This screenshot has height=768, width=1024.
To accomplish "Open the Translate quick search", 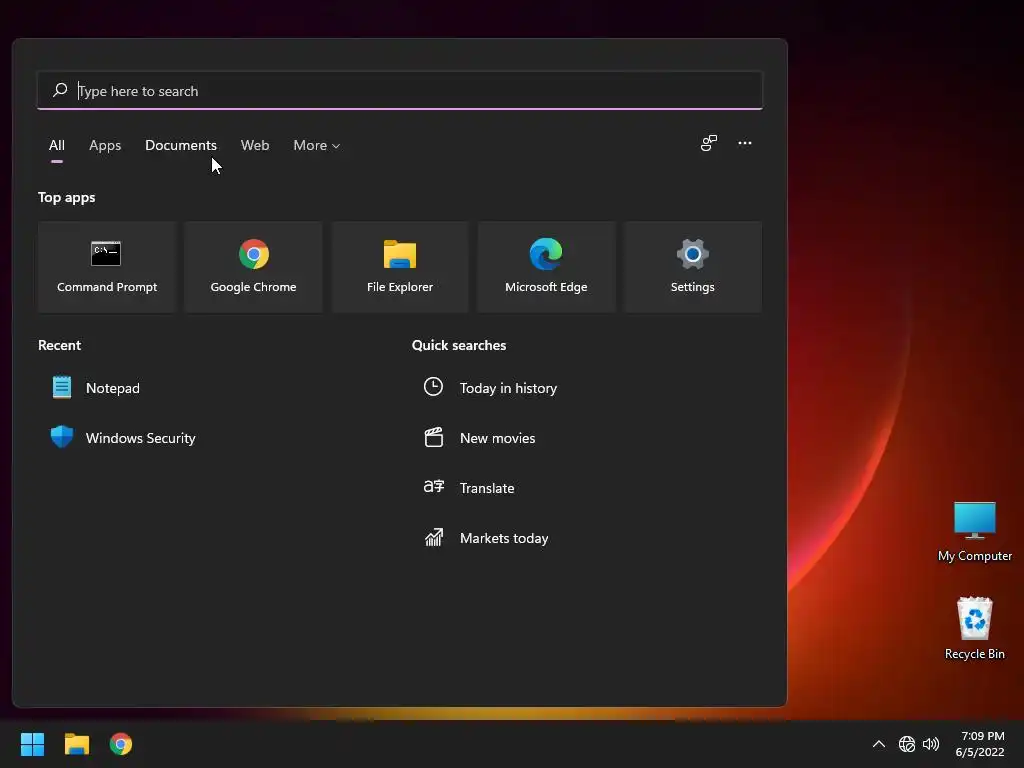I will pyautogui.click(x=469, y=488).
